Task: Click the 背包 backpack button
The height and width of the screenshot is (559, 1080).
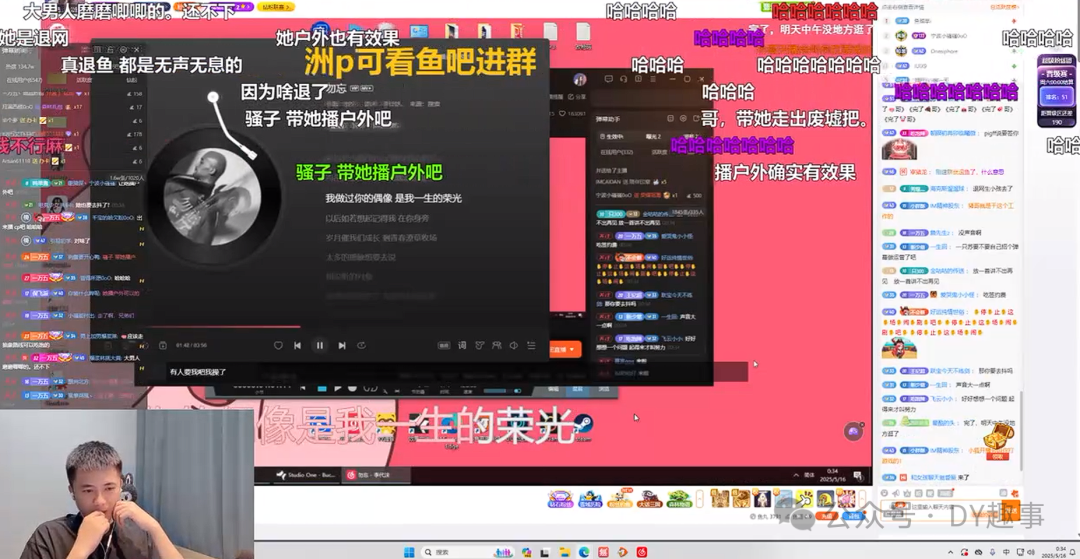Action: click(852, 516)
